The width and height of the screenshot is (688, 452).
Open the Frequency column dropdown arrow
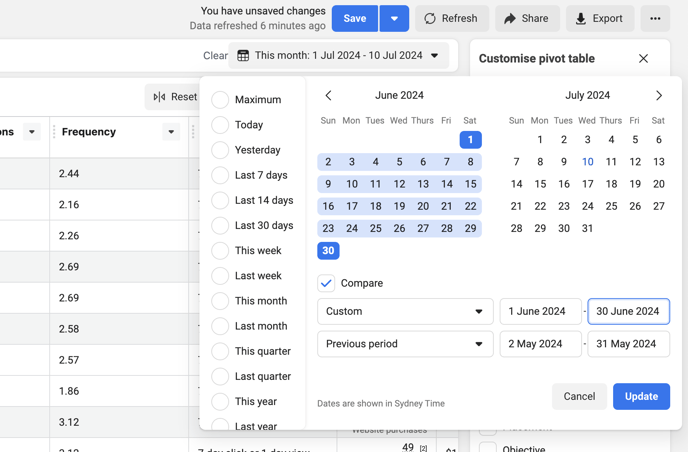(171, 132)
